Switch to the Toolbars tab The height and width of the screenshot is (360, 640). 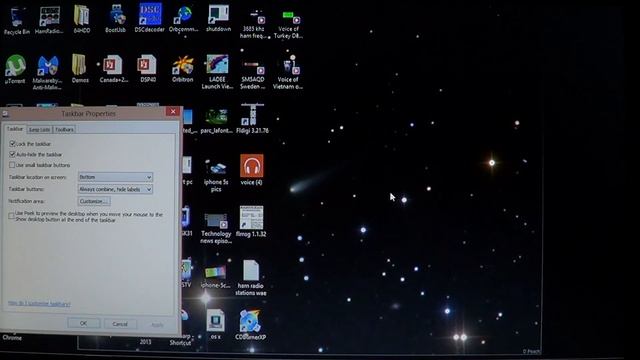(64, 129)
